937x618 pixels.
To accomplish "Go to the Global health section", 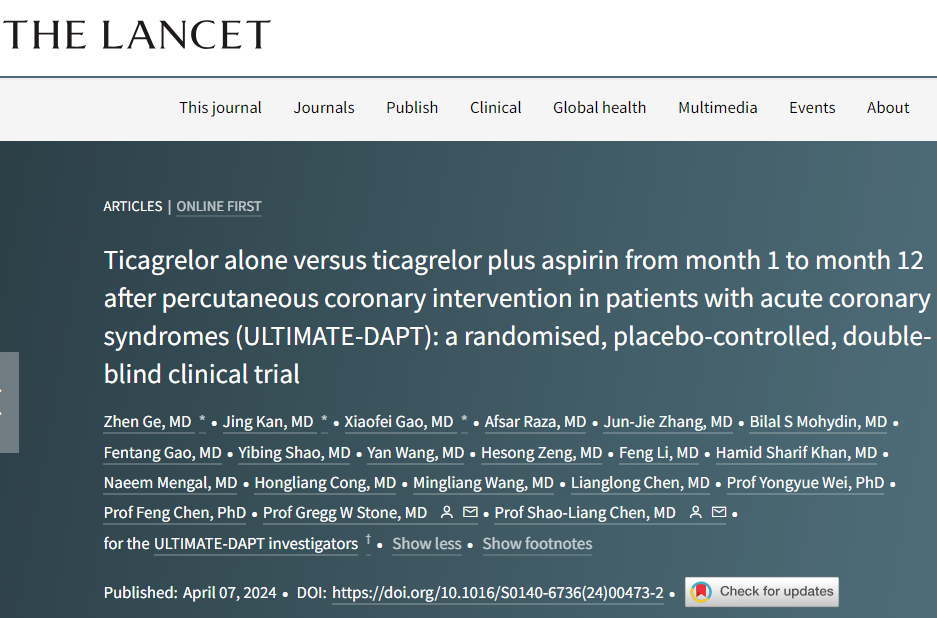I will click(x=599, y=108).
